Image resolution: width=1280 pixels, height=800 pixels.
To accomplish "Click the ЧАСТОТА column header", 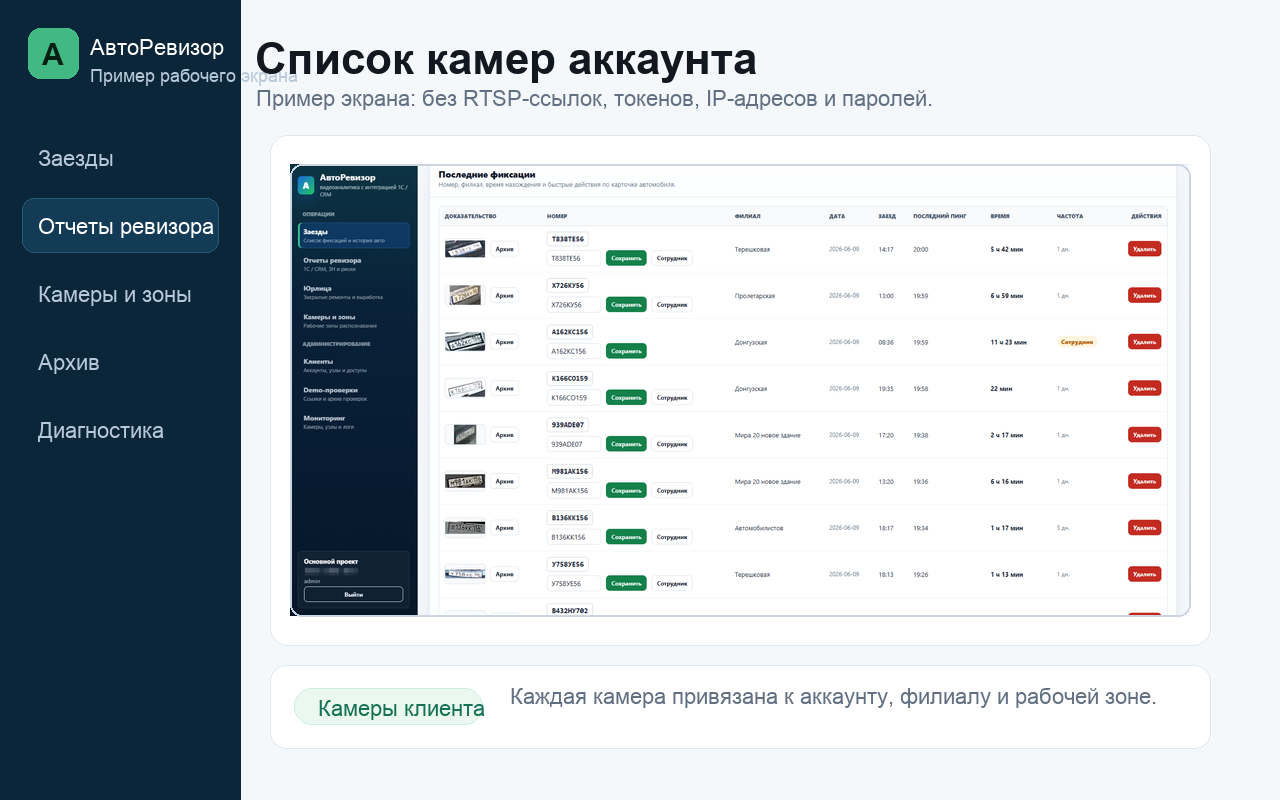I will click(x=1070, y=216).
